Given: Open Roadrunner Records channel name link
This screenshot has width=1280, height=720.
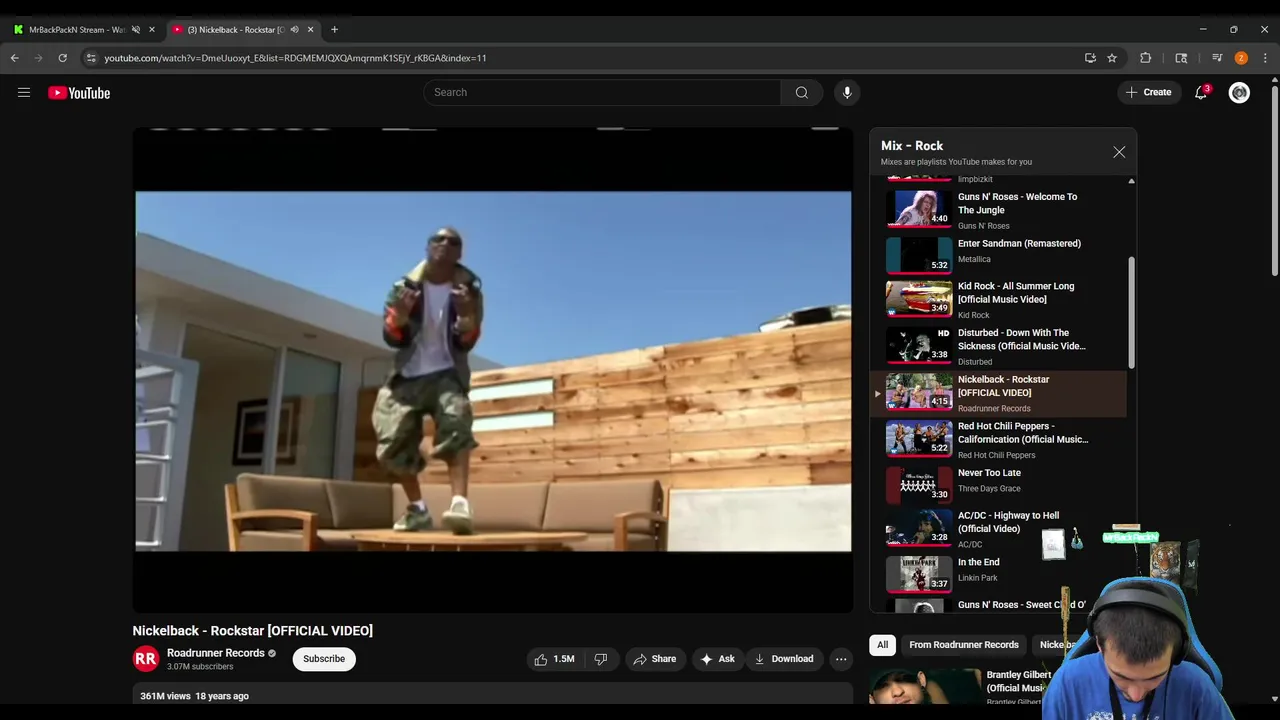Looking at the screenshot, I should (x=216, y=653).
